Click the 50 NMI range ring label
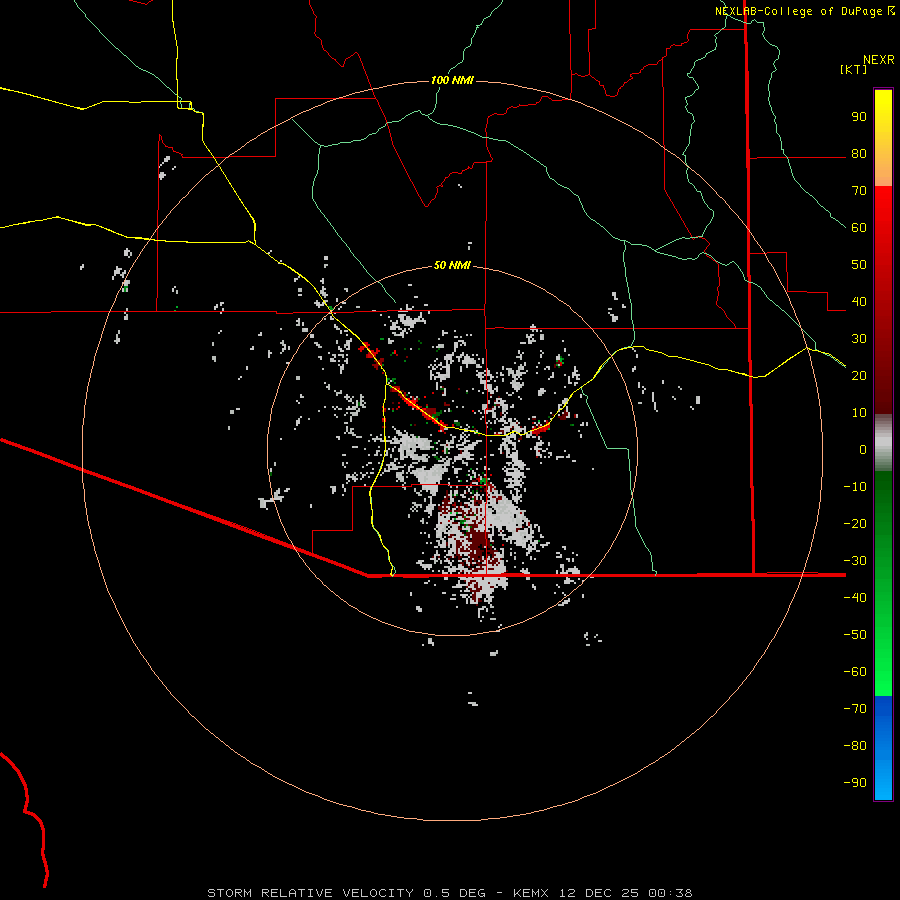The image size is (900, 900). (x=452, y=265)
